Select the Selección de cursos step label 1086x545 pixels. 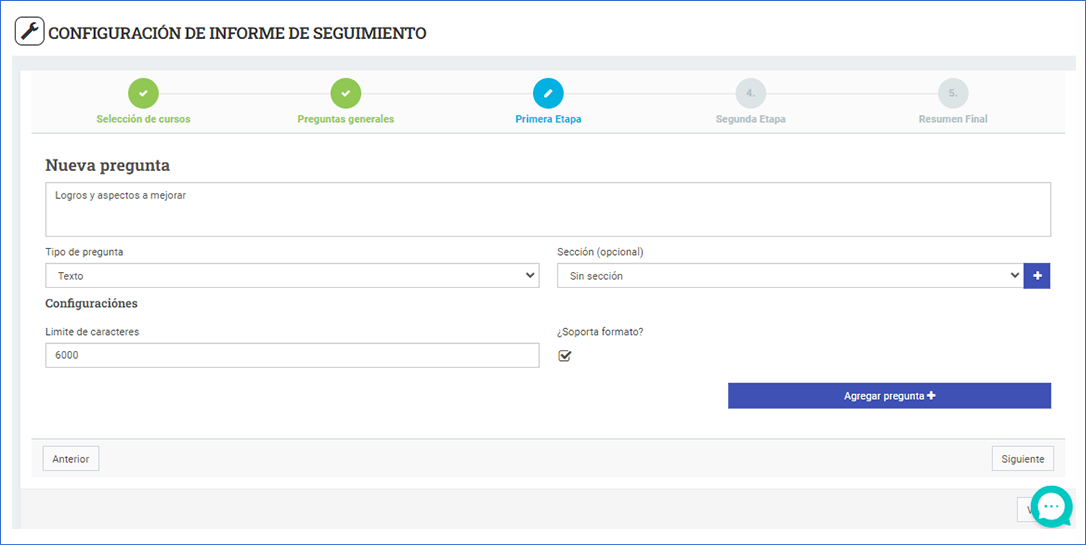click(x=143, y=119)
